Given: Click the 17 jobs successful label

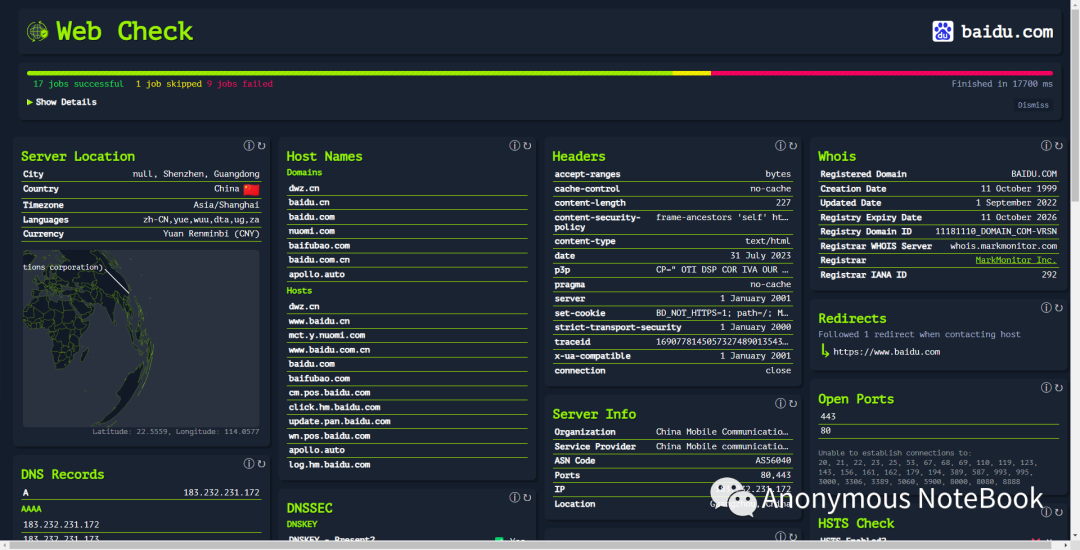Looking at the screenshot, I should pyautogui.click(x=79, y=84).
